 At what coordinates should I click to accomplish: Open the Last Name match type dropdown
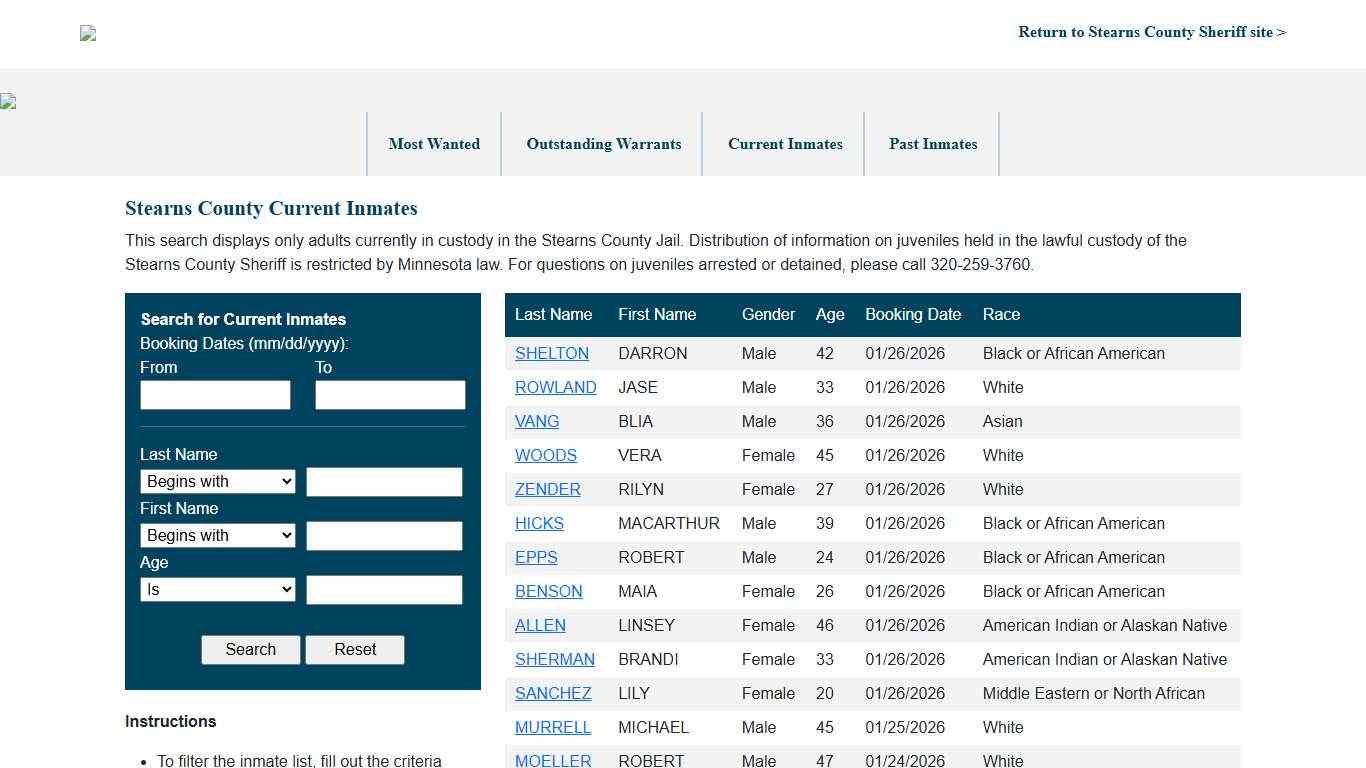217,481
